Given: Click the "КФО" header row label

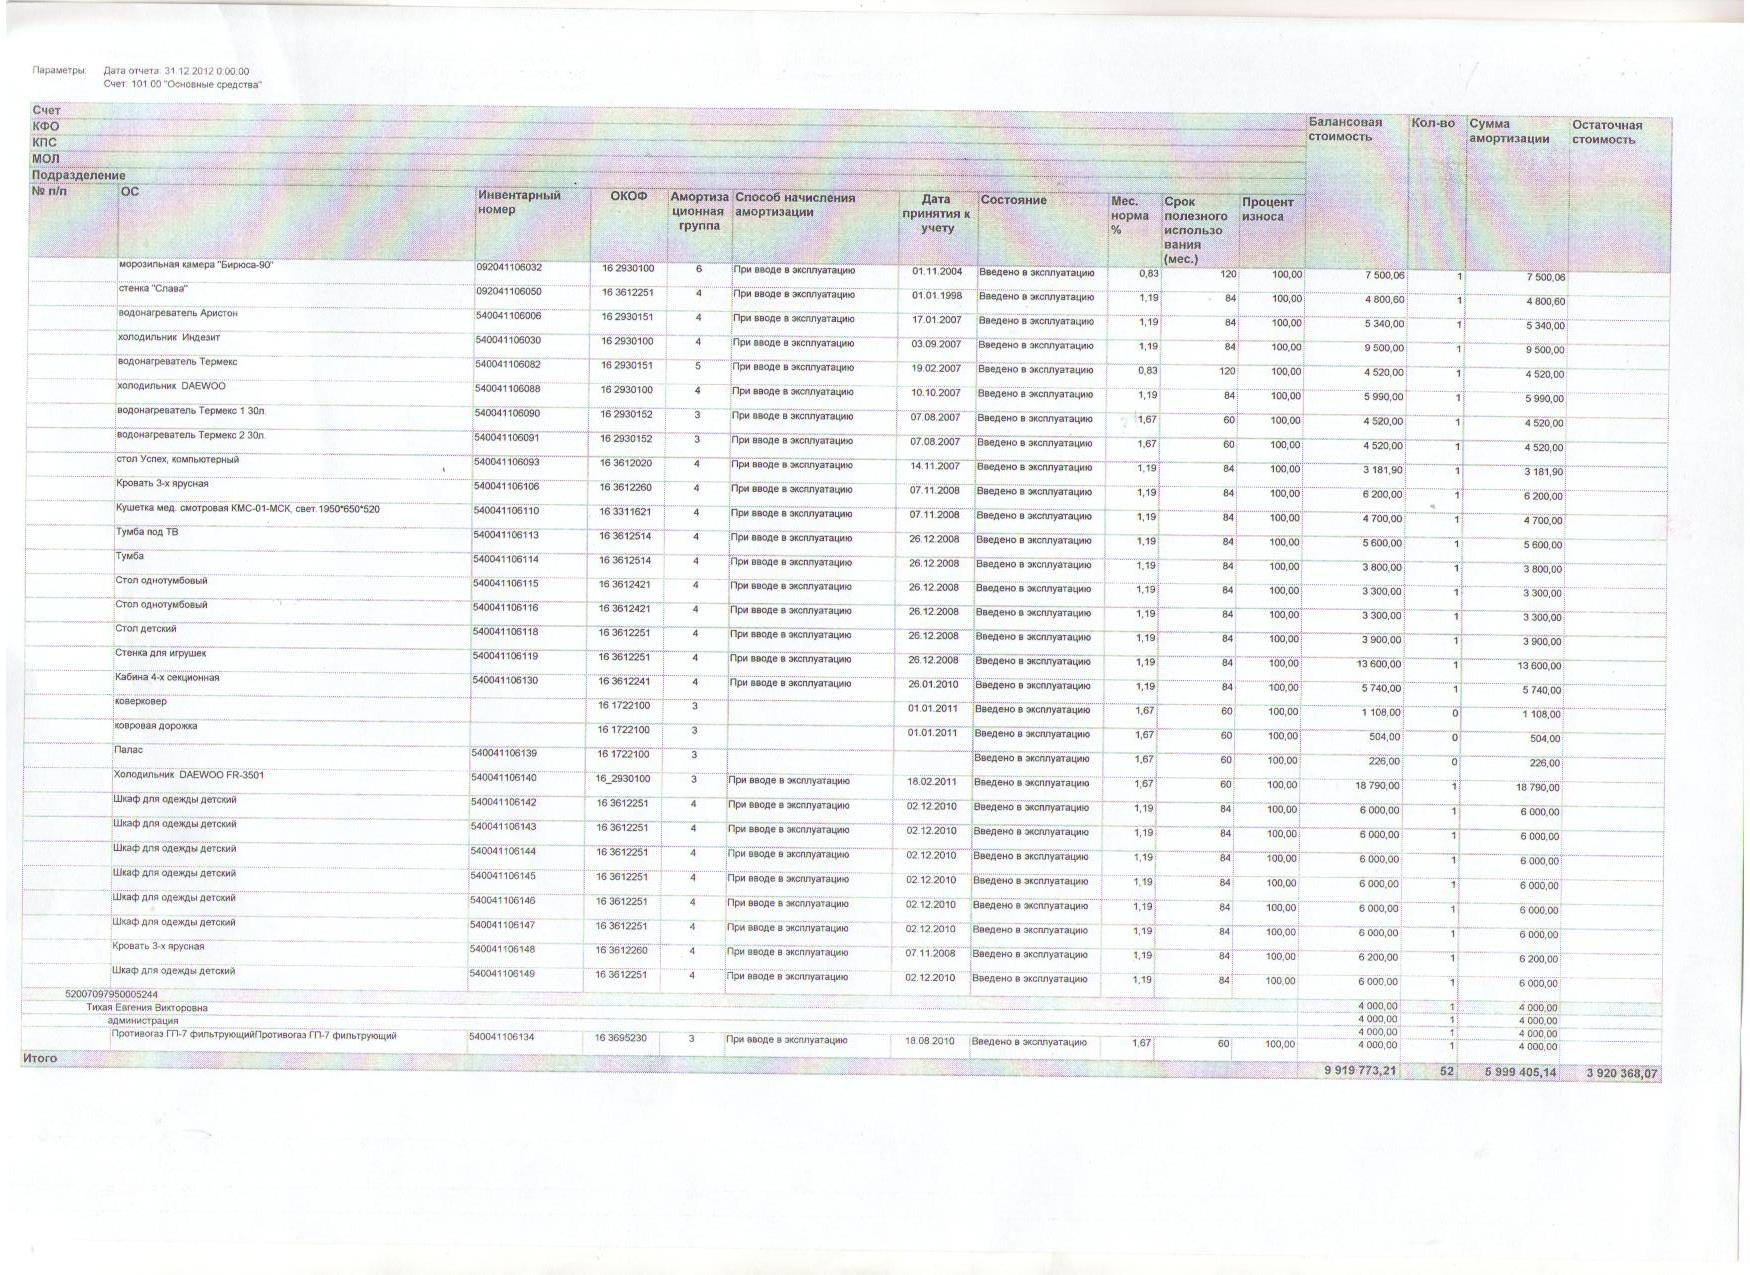Looking at the screenshot, I should point(45,126).
